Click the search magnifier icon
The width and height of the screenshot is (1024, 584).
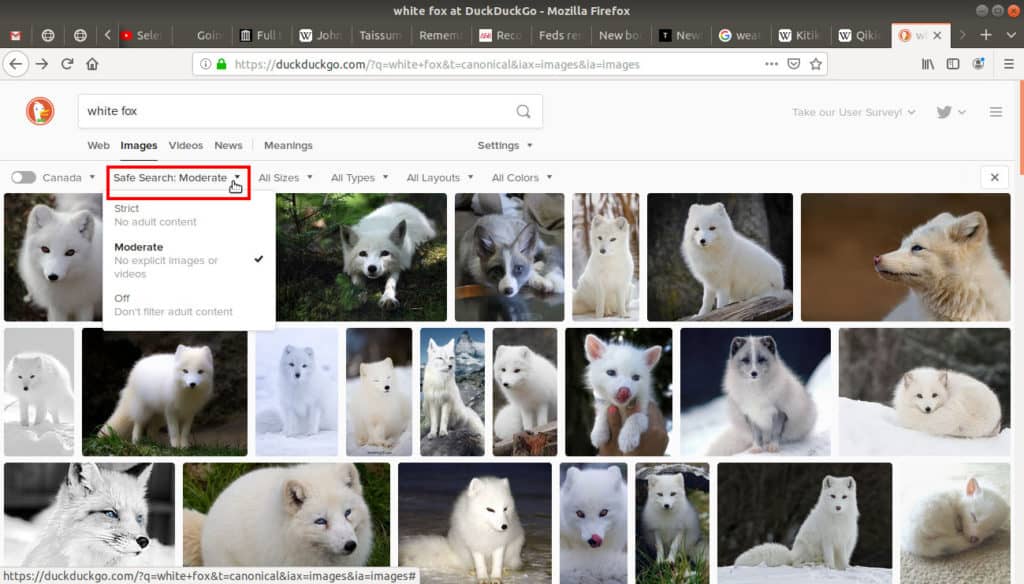(523, 111)
